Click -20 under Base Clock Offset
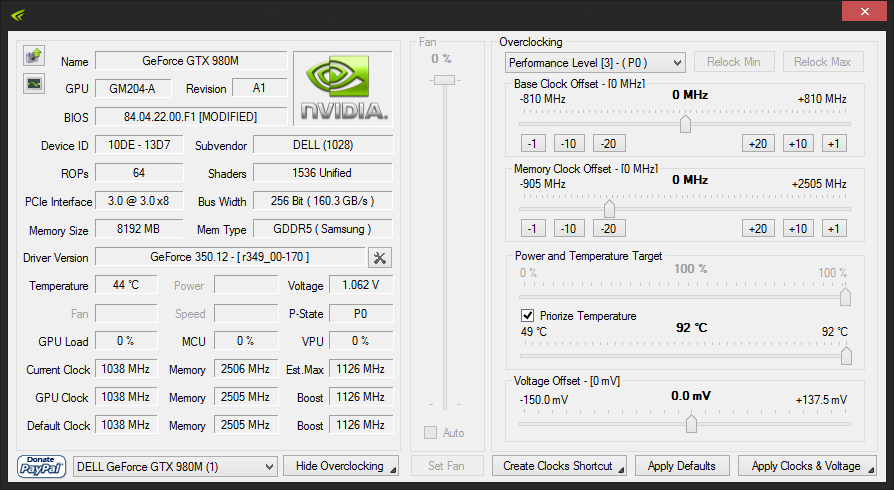Image resolution: width=894 pixels, height=490 pixels. [609, 144]
